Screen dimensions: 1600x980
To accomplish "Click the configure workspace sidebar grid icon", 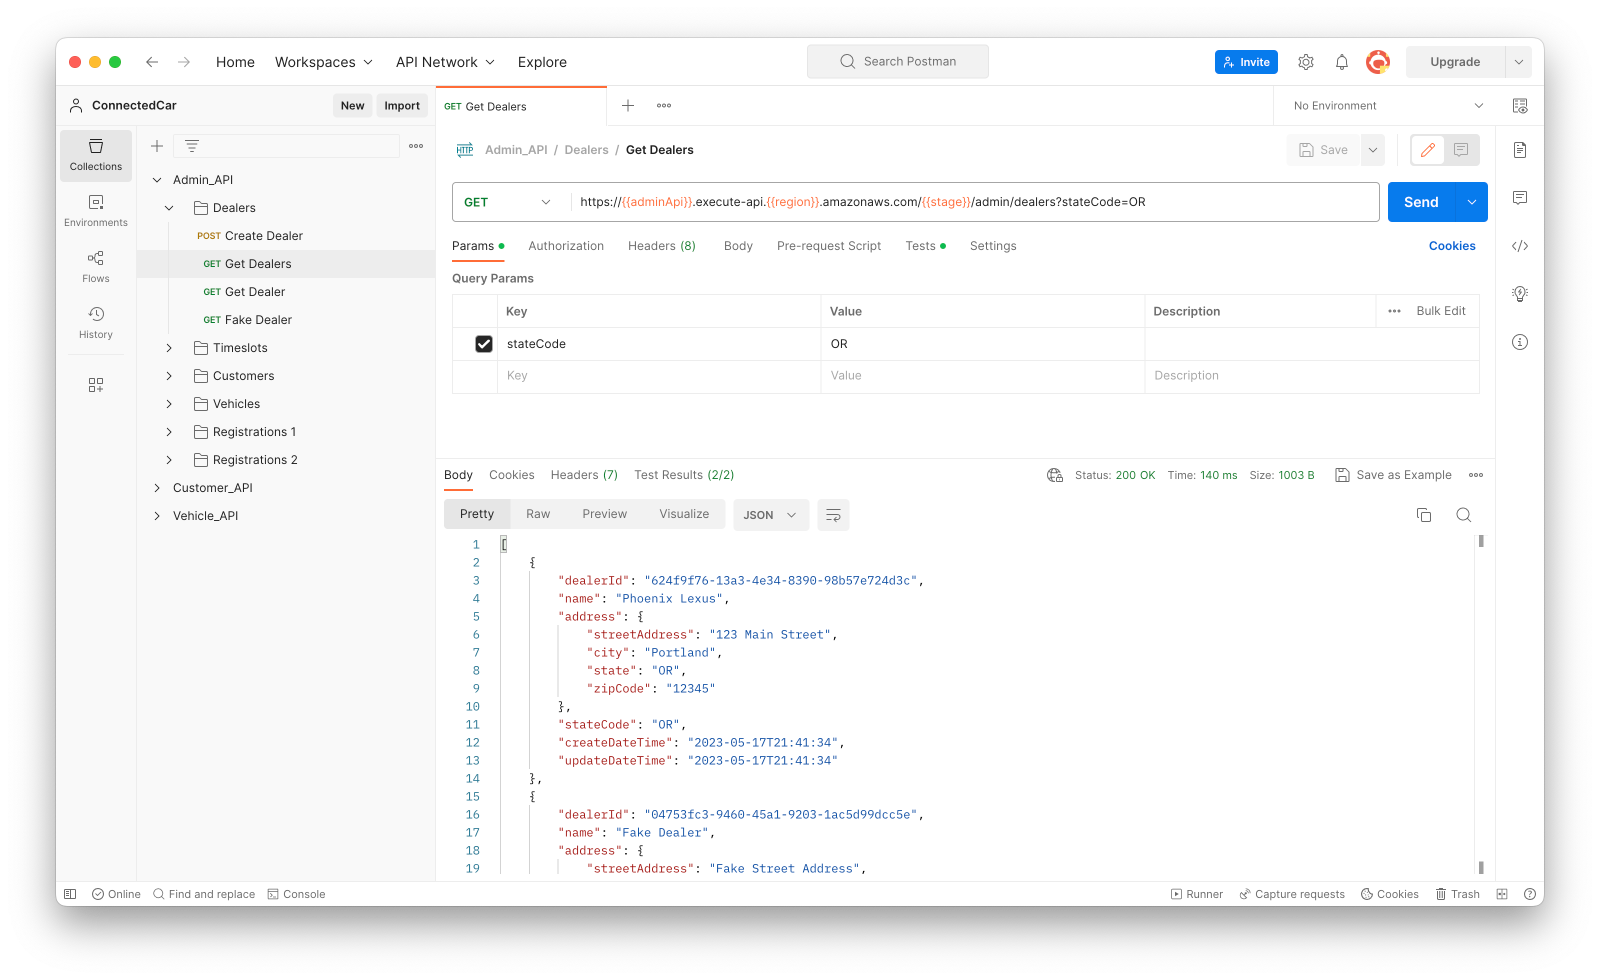I will click(96, 385).
